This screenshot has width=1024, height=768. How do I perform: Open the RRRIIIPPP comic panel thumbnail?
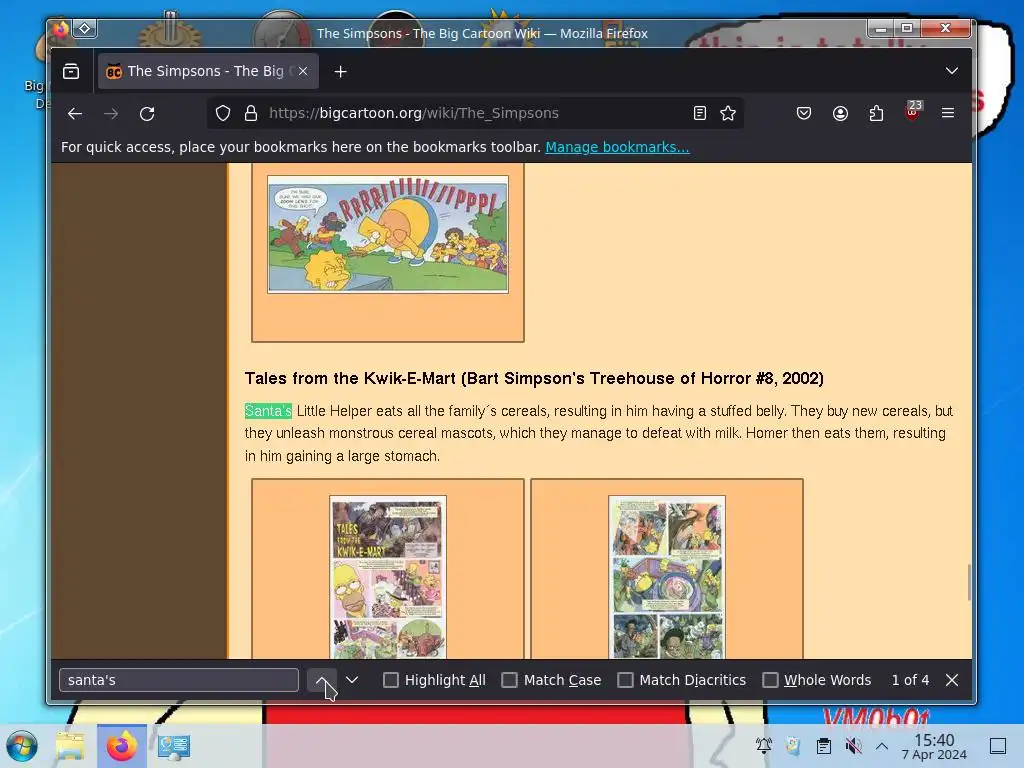tap(387, 234)
